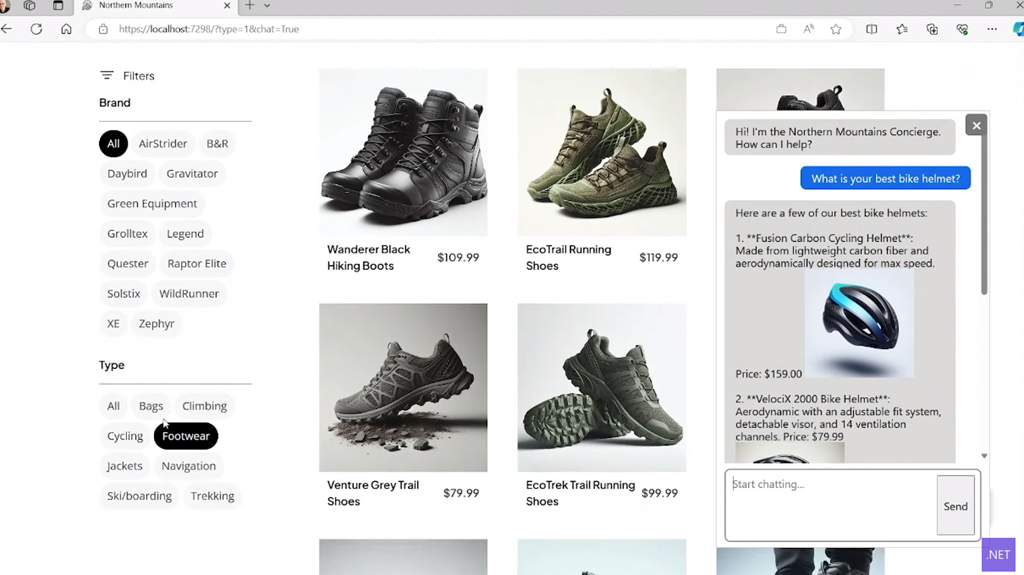The width and height of the screenshot is (1024, 575).
Task: Filter by WildRunner brand
Action: click(189, 294)
